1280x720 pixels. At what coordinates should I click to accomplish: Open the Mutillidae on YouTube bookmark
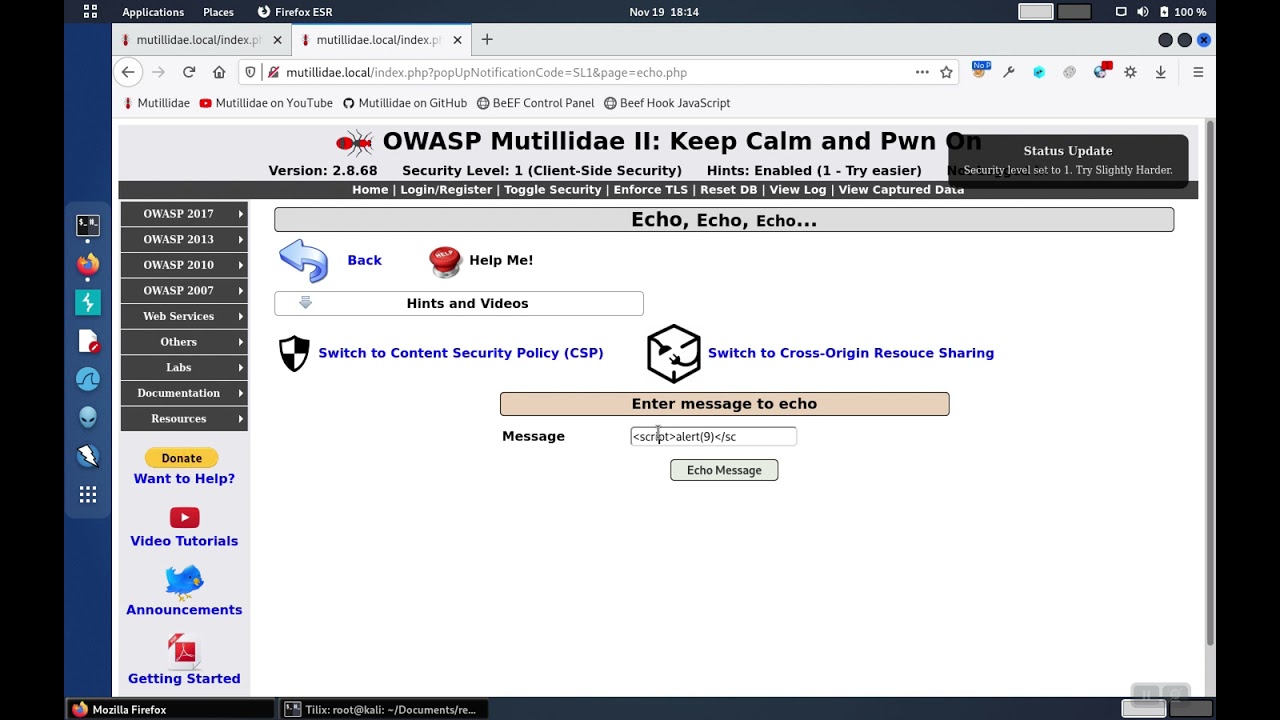(266, 103)
